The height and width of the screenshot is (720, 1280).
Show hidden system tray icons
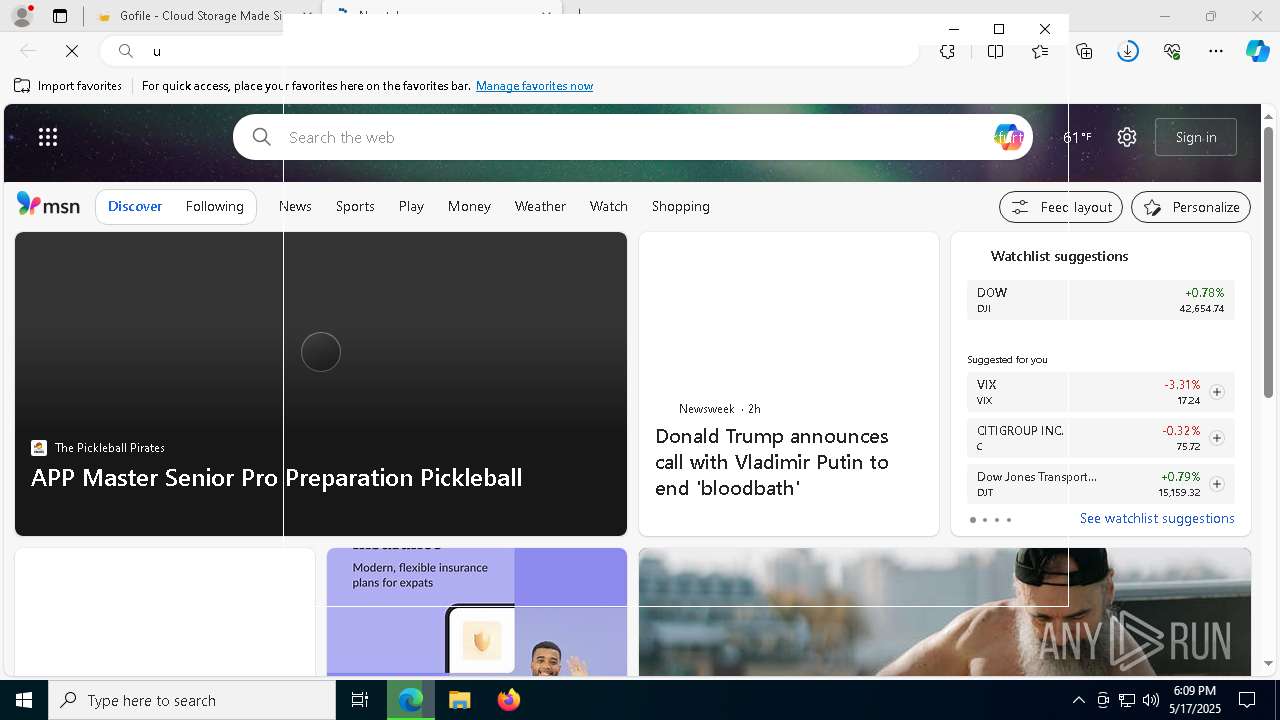(x=1078, y=700)
